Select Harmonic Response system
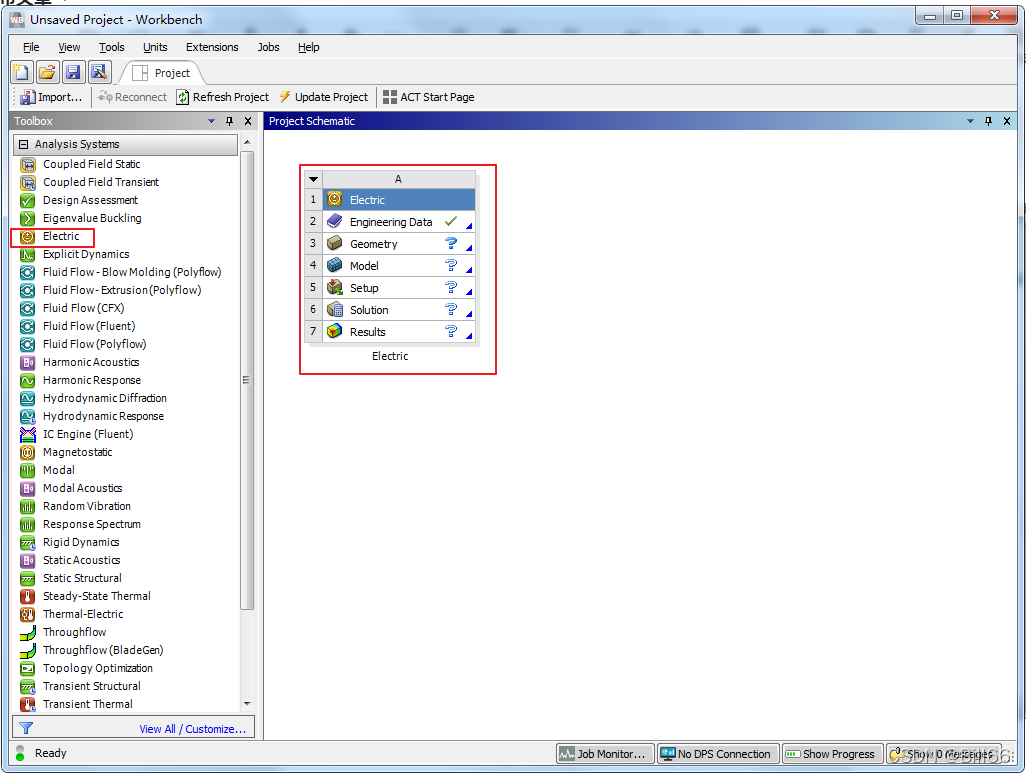The width and height of the screenshot is (1026, 773). pyautogui.click(x=92, y=380)
